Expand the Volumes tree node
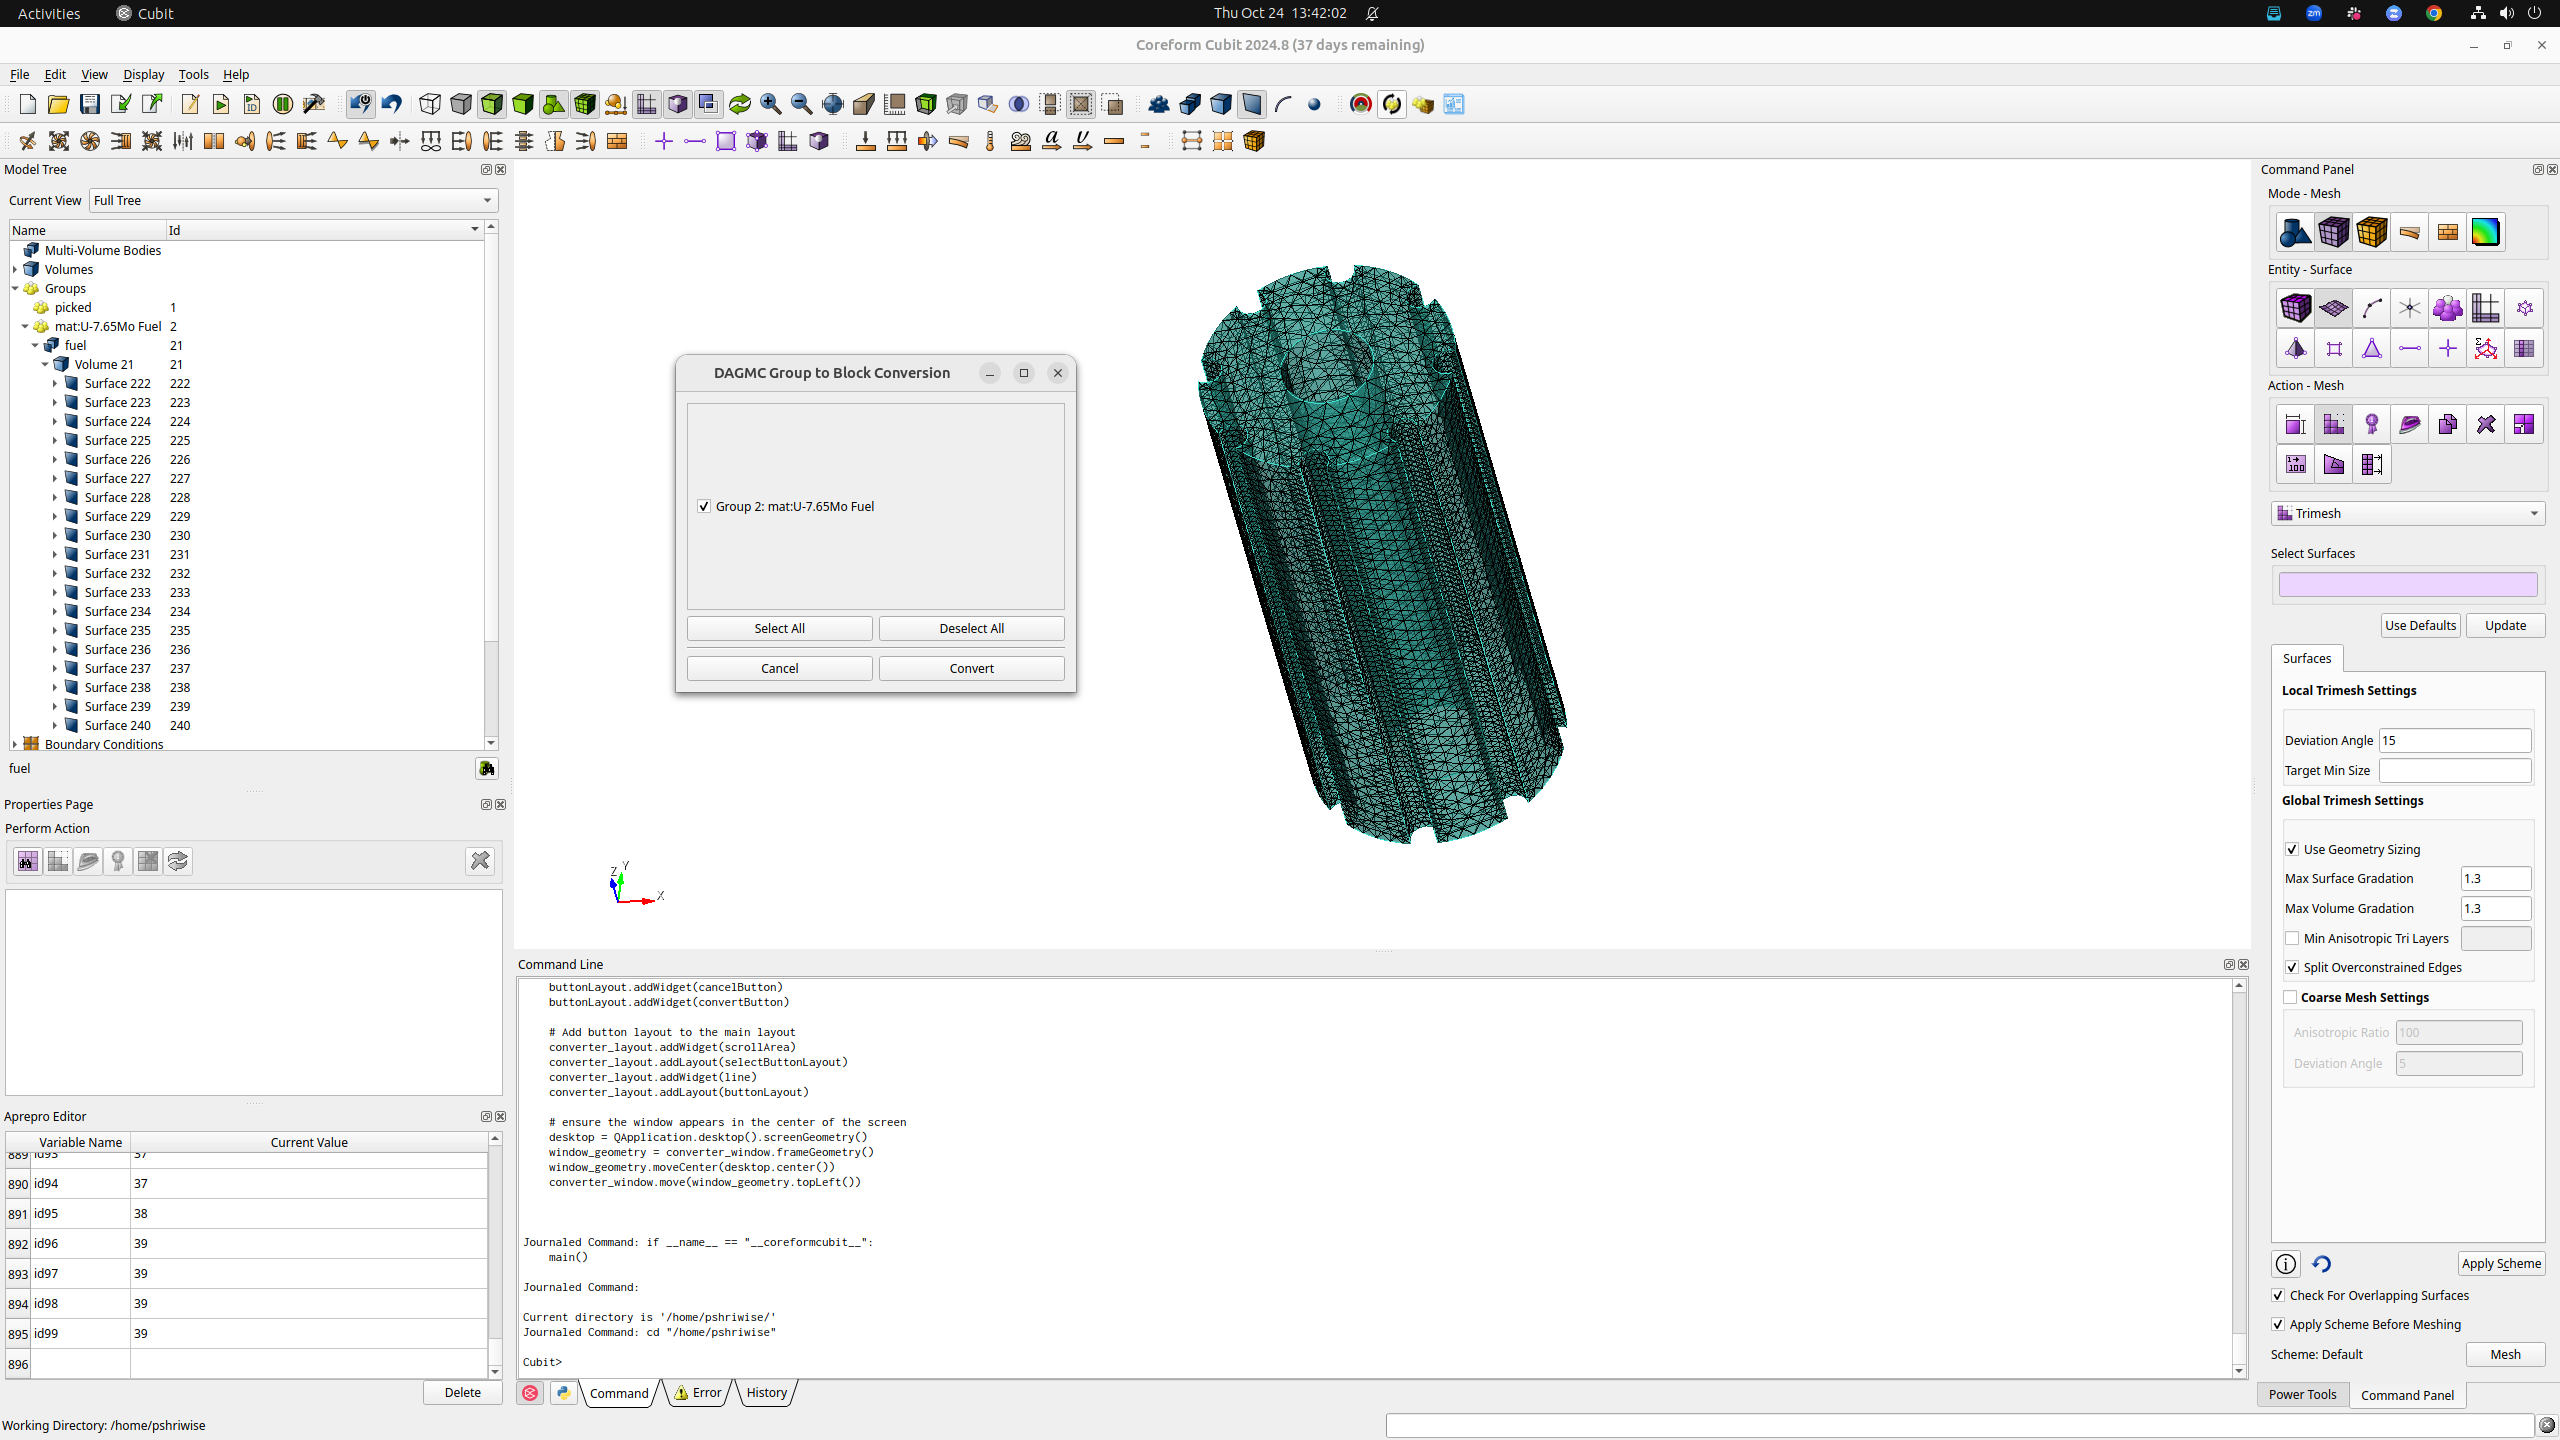Image resolution: width=2560 pixels, height=1440 pixels. pos(15,269)
